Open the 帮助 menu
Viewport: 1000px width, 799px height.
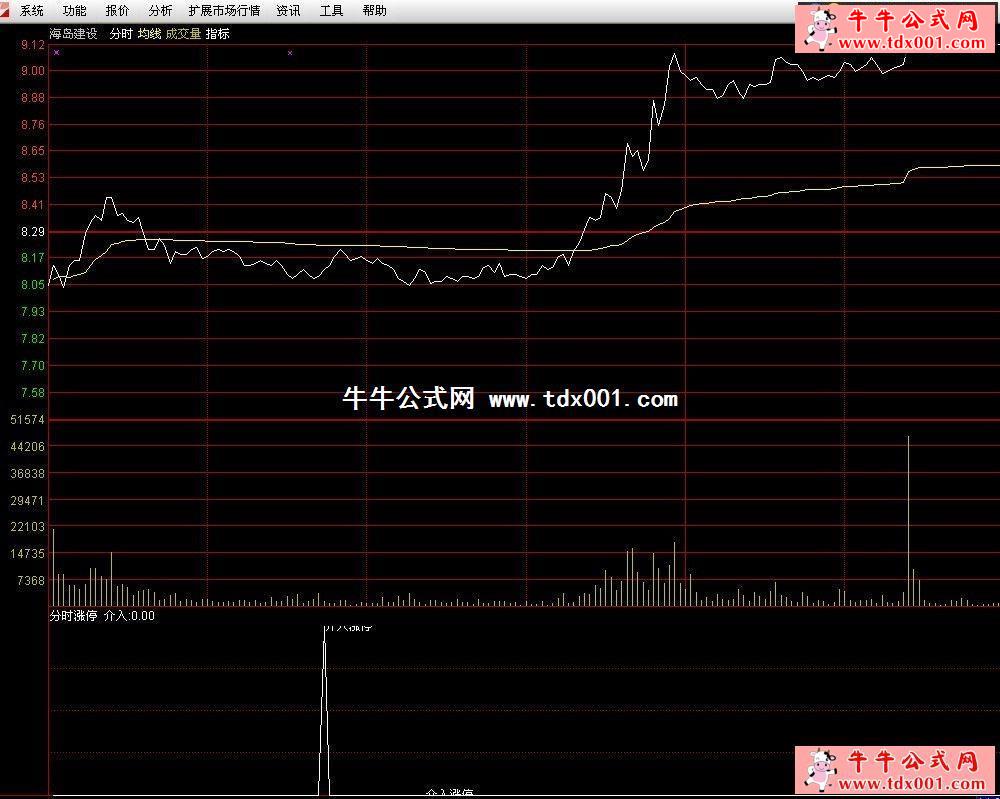tap(374, 11)
